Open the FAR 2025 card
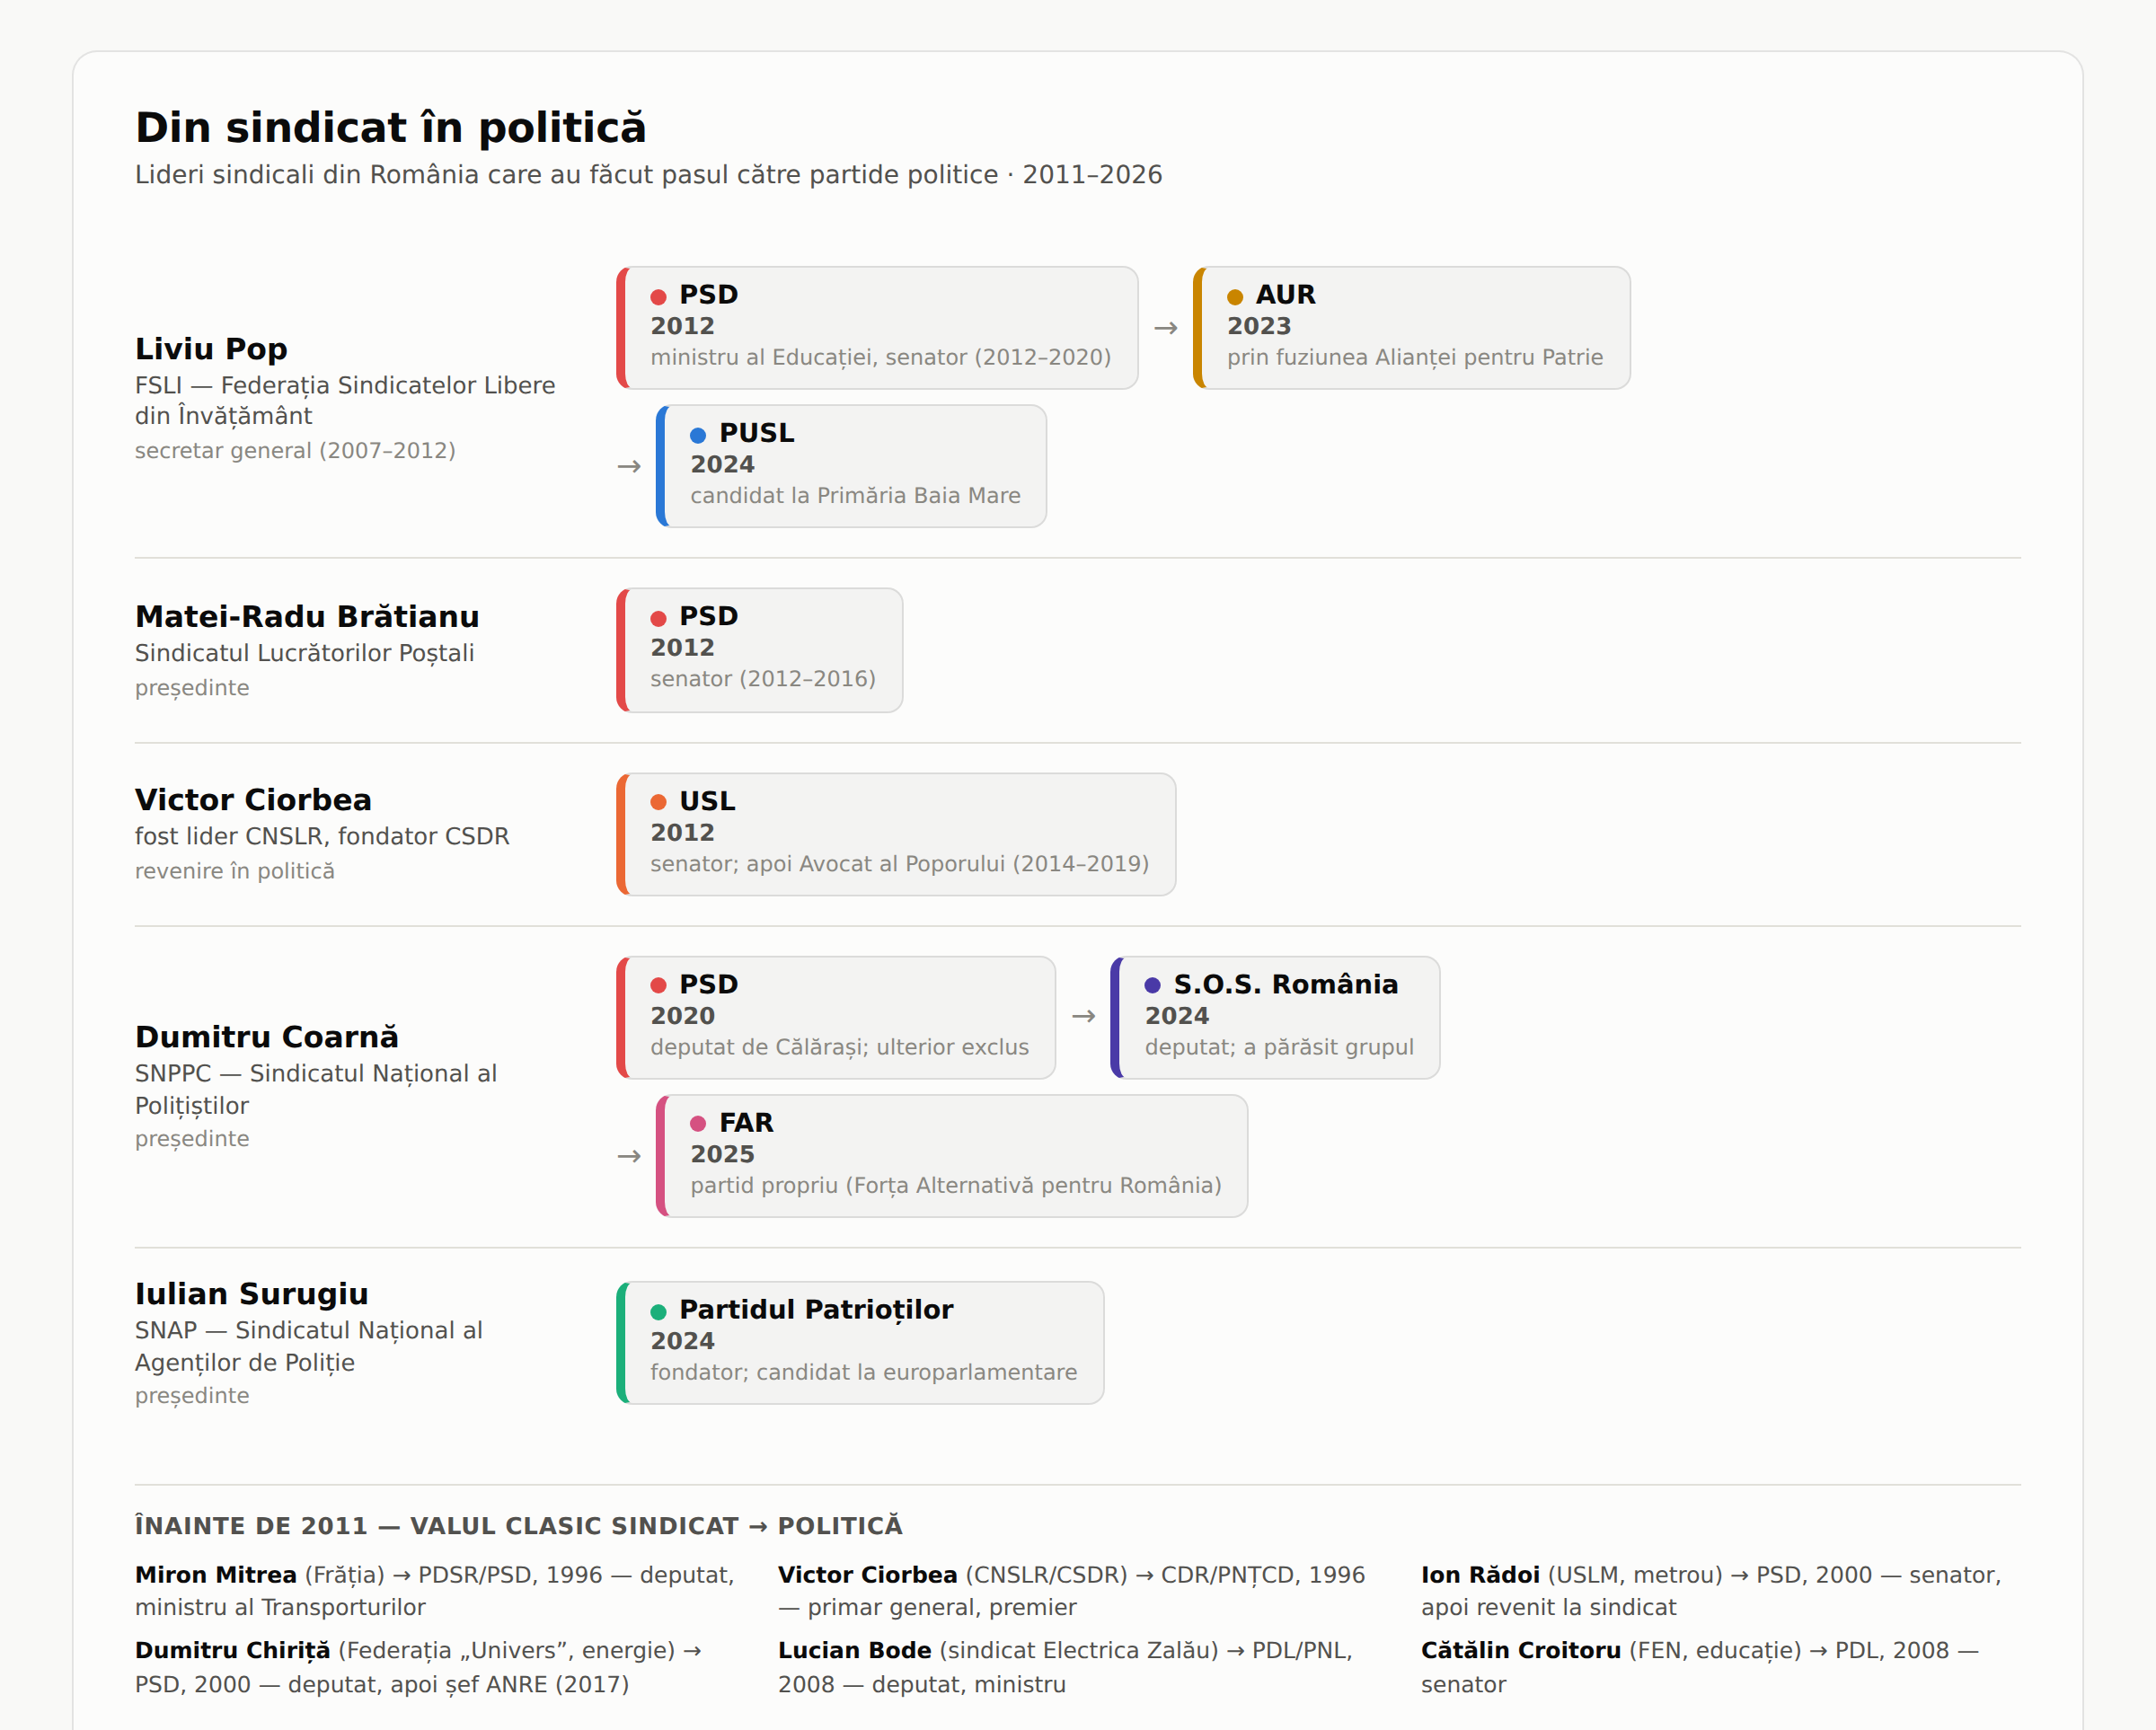 click(952, 1156)
